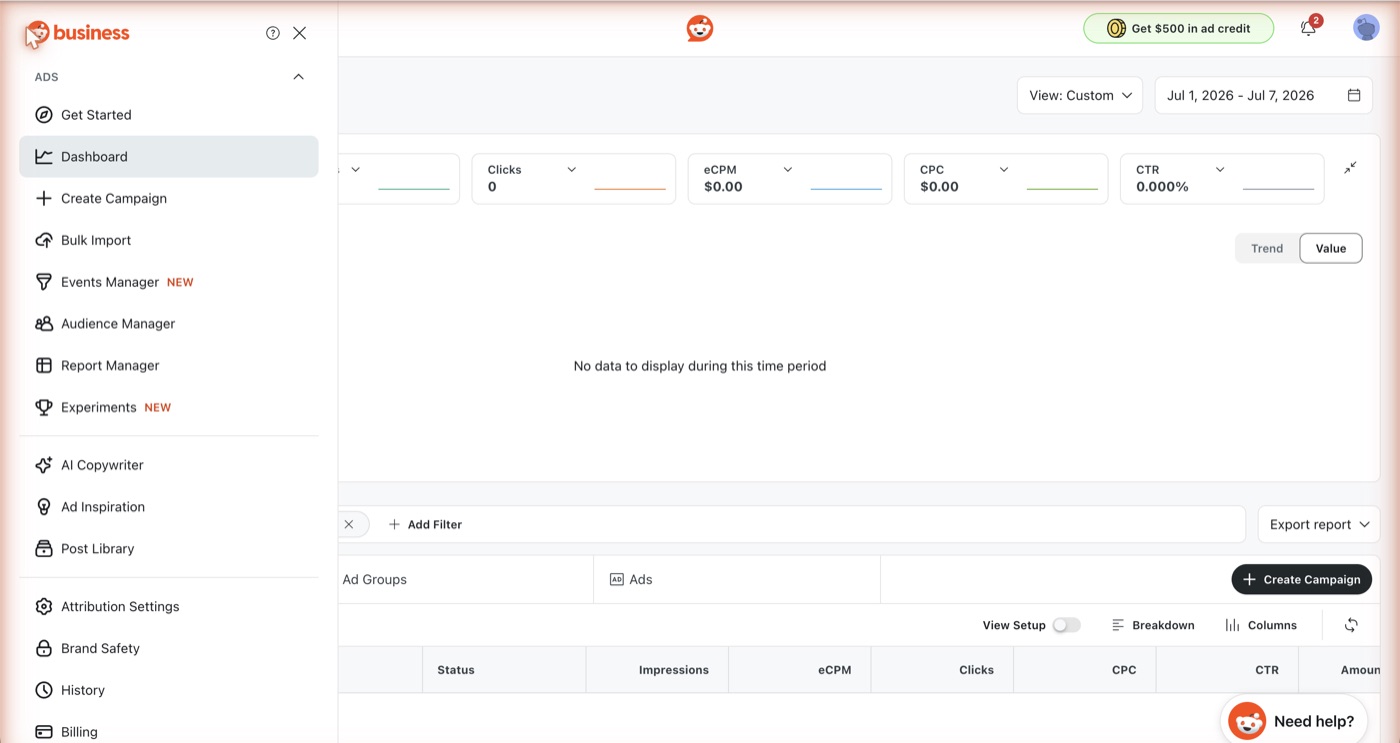Toggle the View Setup switch
This screenshot has width=1400, height=743.
coord(1067,625)
